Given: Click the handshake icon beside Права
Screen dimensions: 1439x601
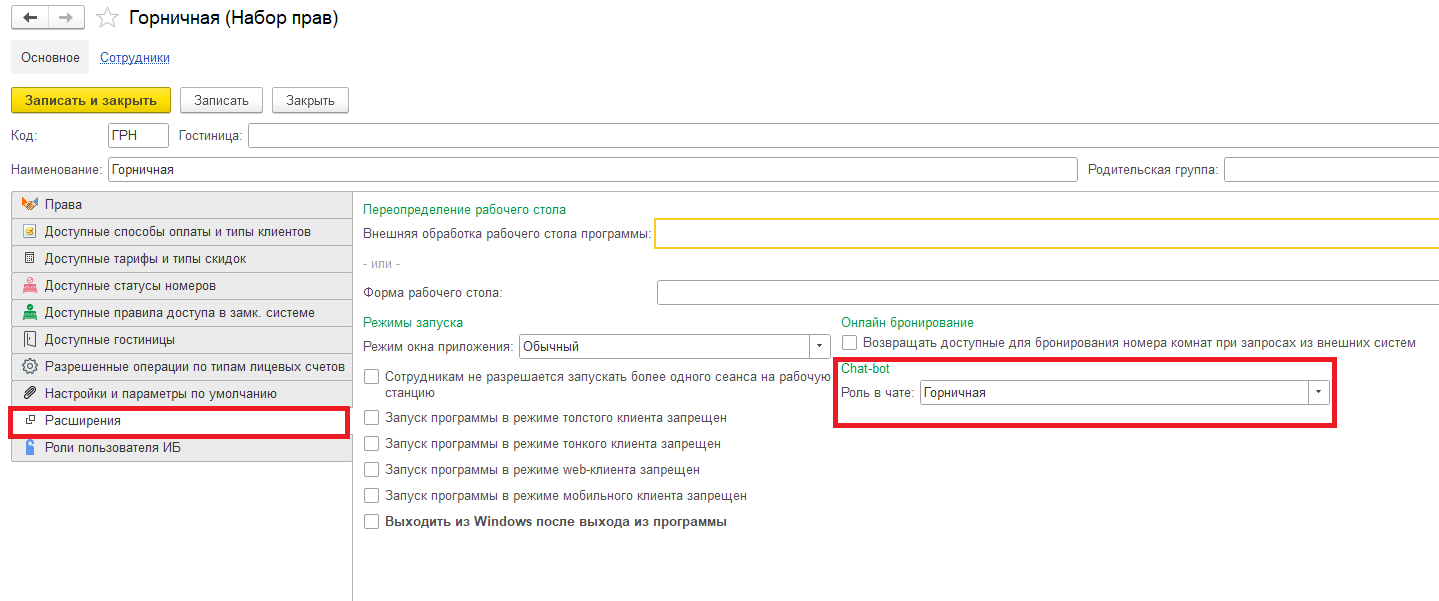Looking at the screenshot, I should [x=29, y=204].
